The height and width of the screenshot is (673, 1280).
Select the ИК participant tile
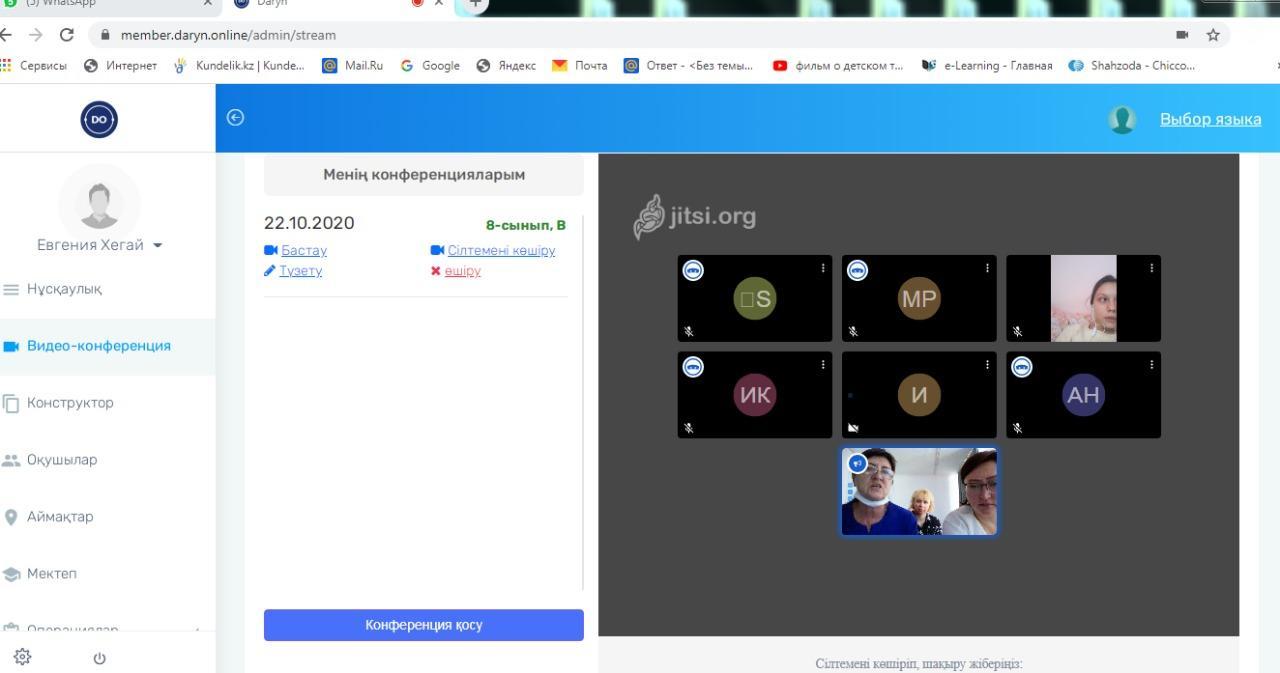[x=755, y=395]
